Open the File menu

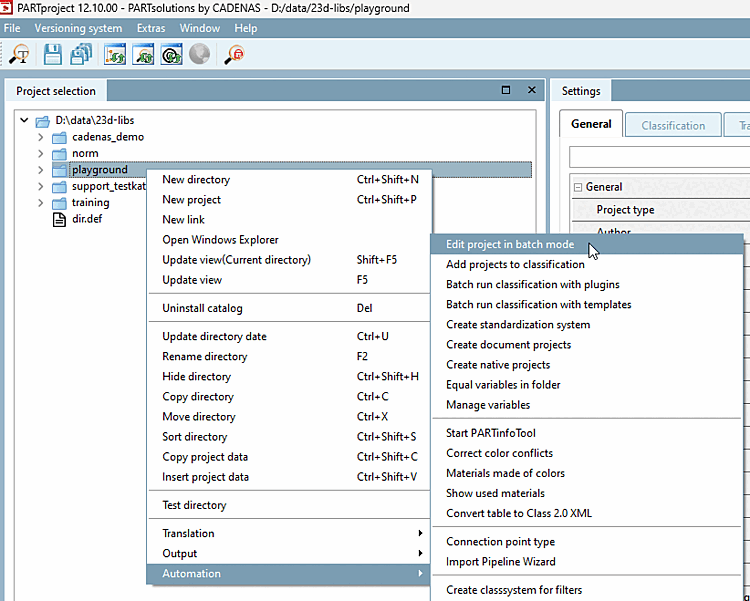click(x=12, y=28)
